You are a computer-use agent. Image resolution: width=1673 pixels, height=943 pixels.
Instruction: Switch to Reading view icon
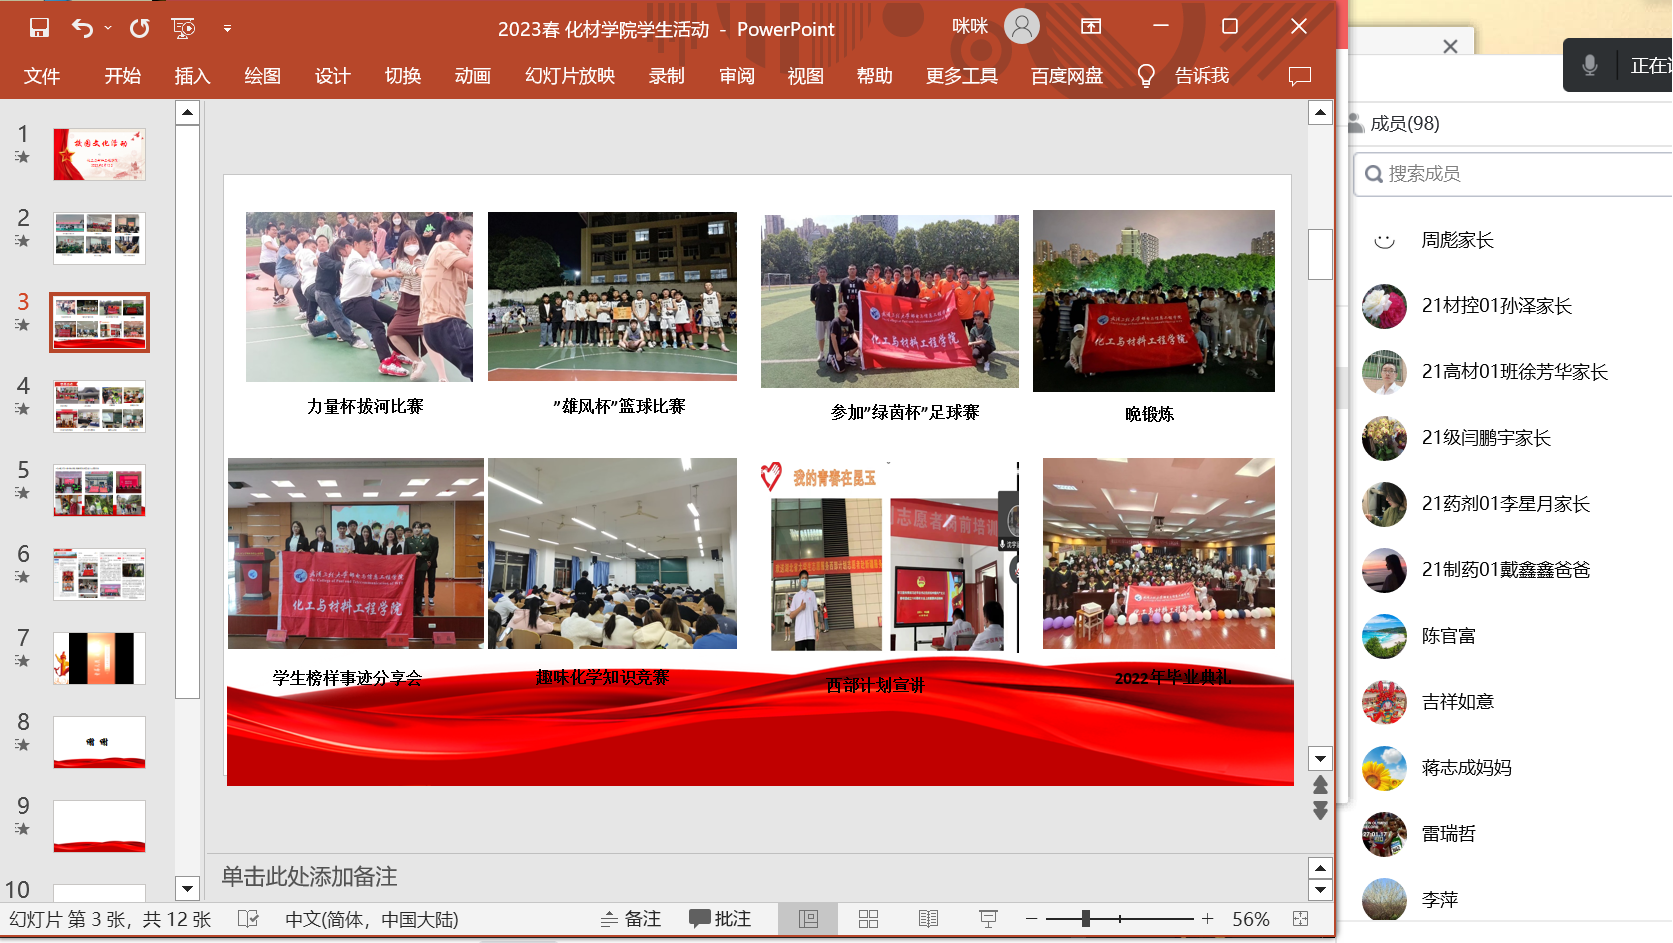(928, 919)
